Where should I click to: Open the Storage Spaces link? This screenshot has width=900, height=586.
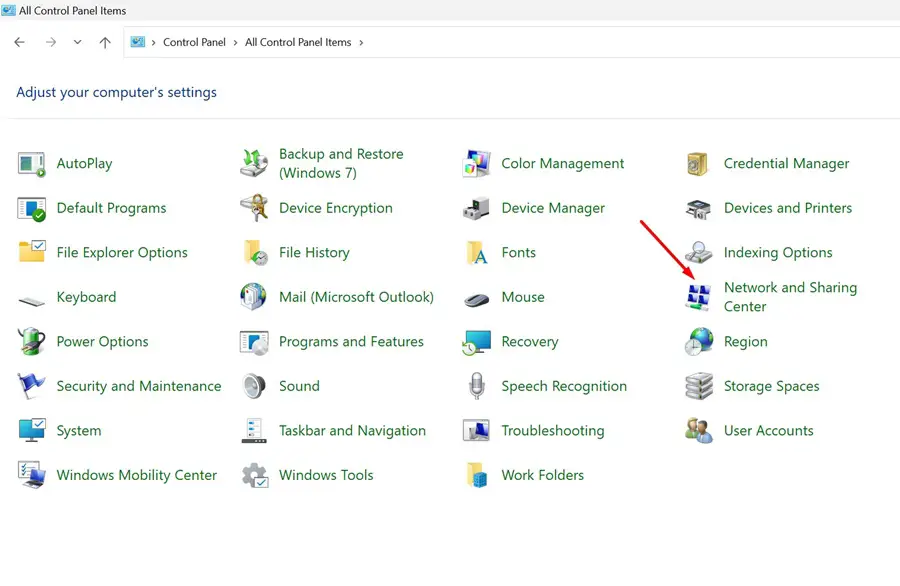click(771, 386)
